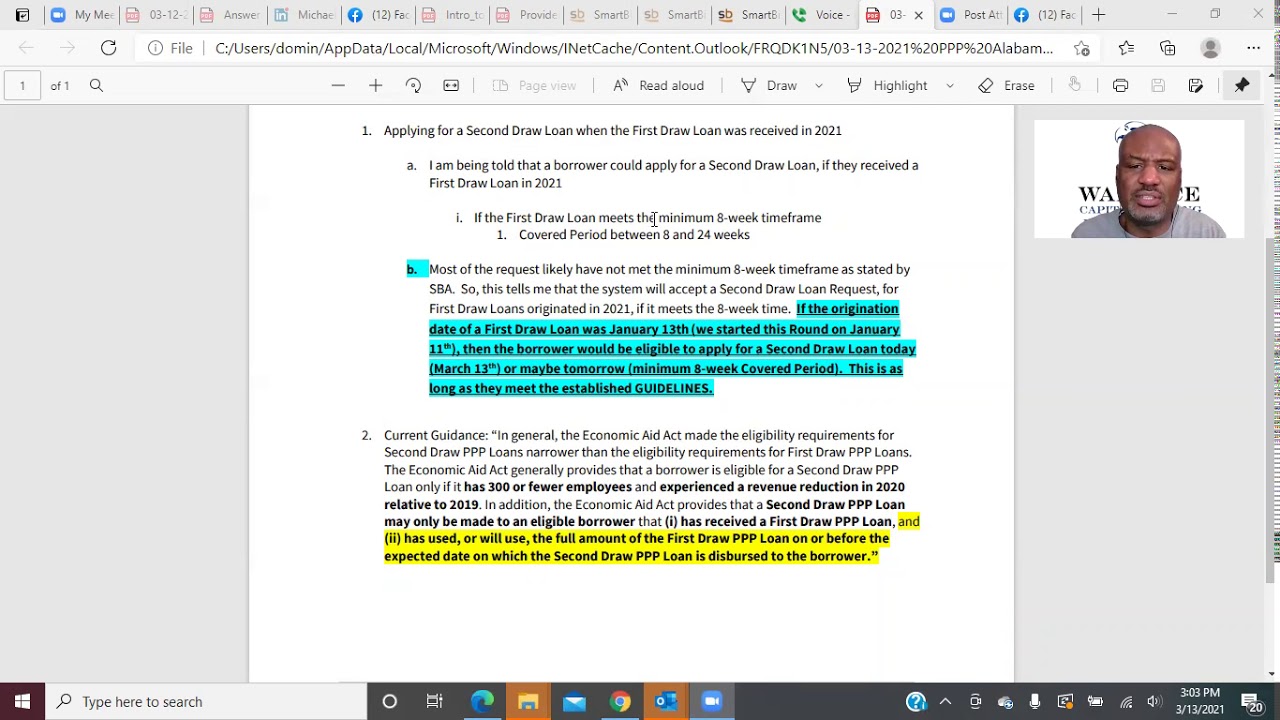Select the Erase tool
Screen dimensions: 1280x720
1007,86
